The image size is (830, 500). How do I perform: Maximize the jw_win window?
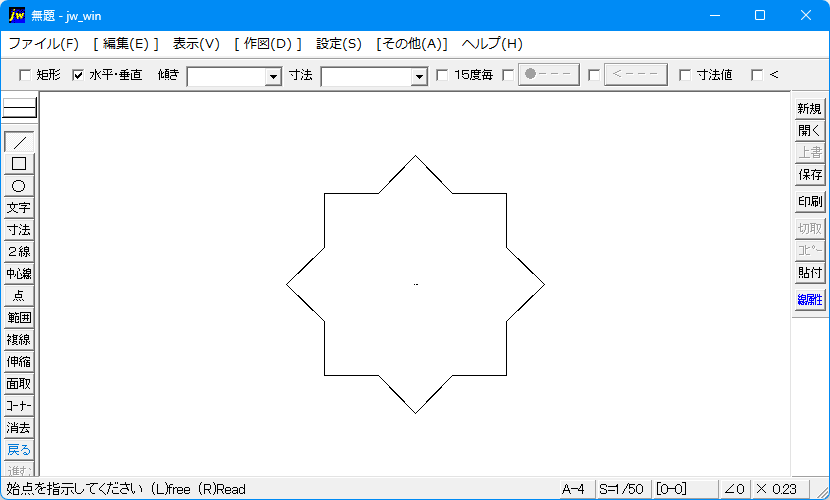760,15
